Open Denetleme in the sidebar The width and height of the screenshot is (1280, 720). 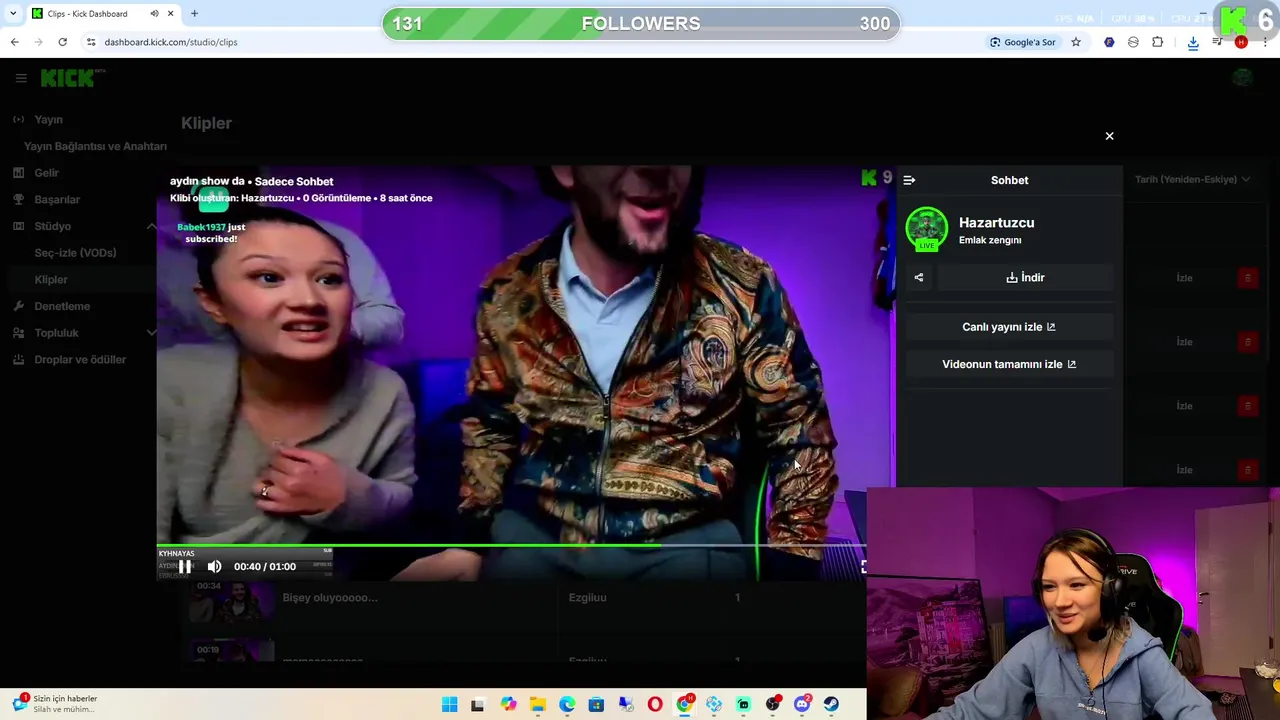62,306
